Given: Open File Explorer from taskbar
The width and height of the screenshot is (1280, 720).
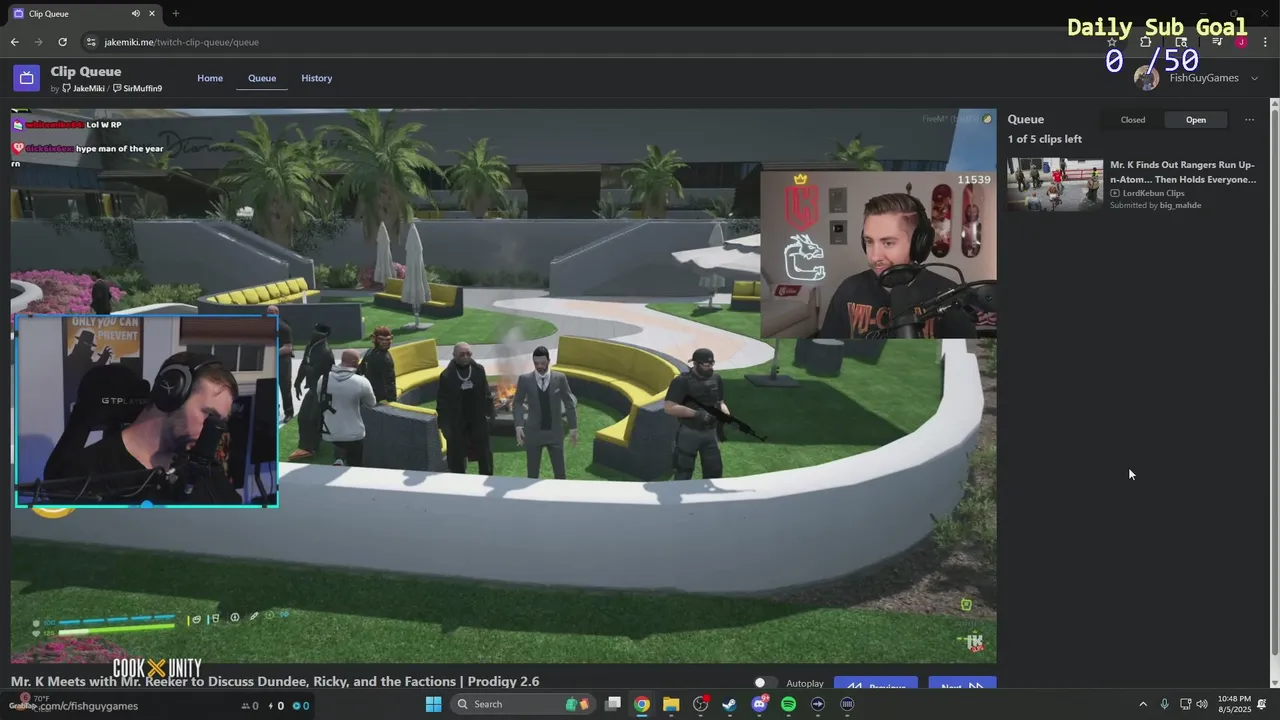Looking at the screenshot, I should [671, 704].
